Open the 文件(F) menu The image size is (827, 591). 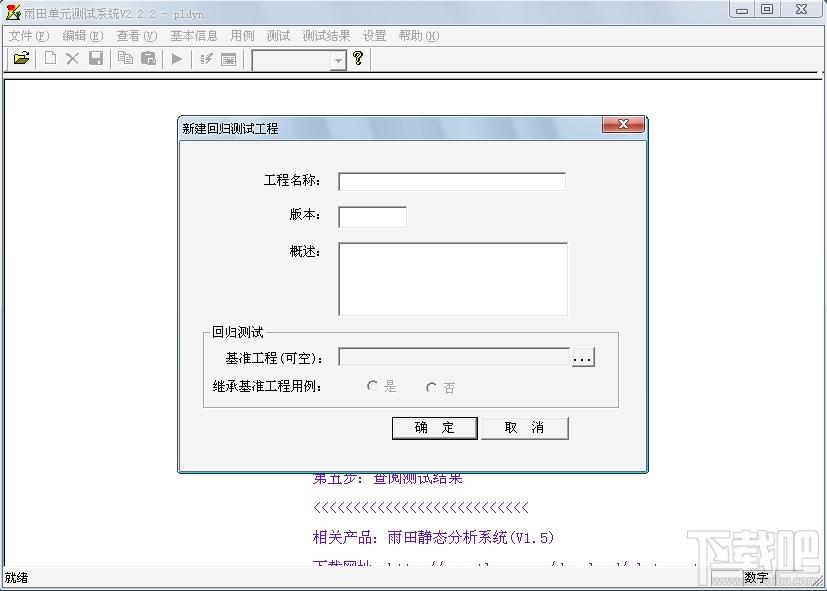tap(28, 36)
